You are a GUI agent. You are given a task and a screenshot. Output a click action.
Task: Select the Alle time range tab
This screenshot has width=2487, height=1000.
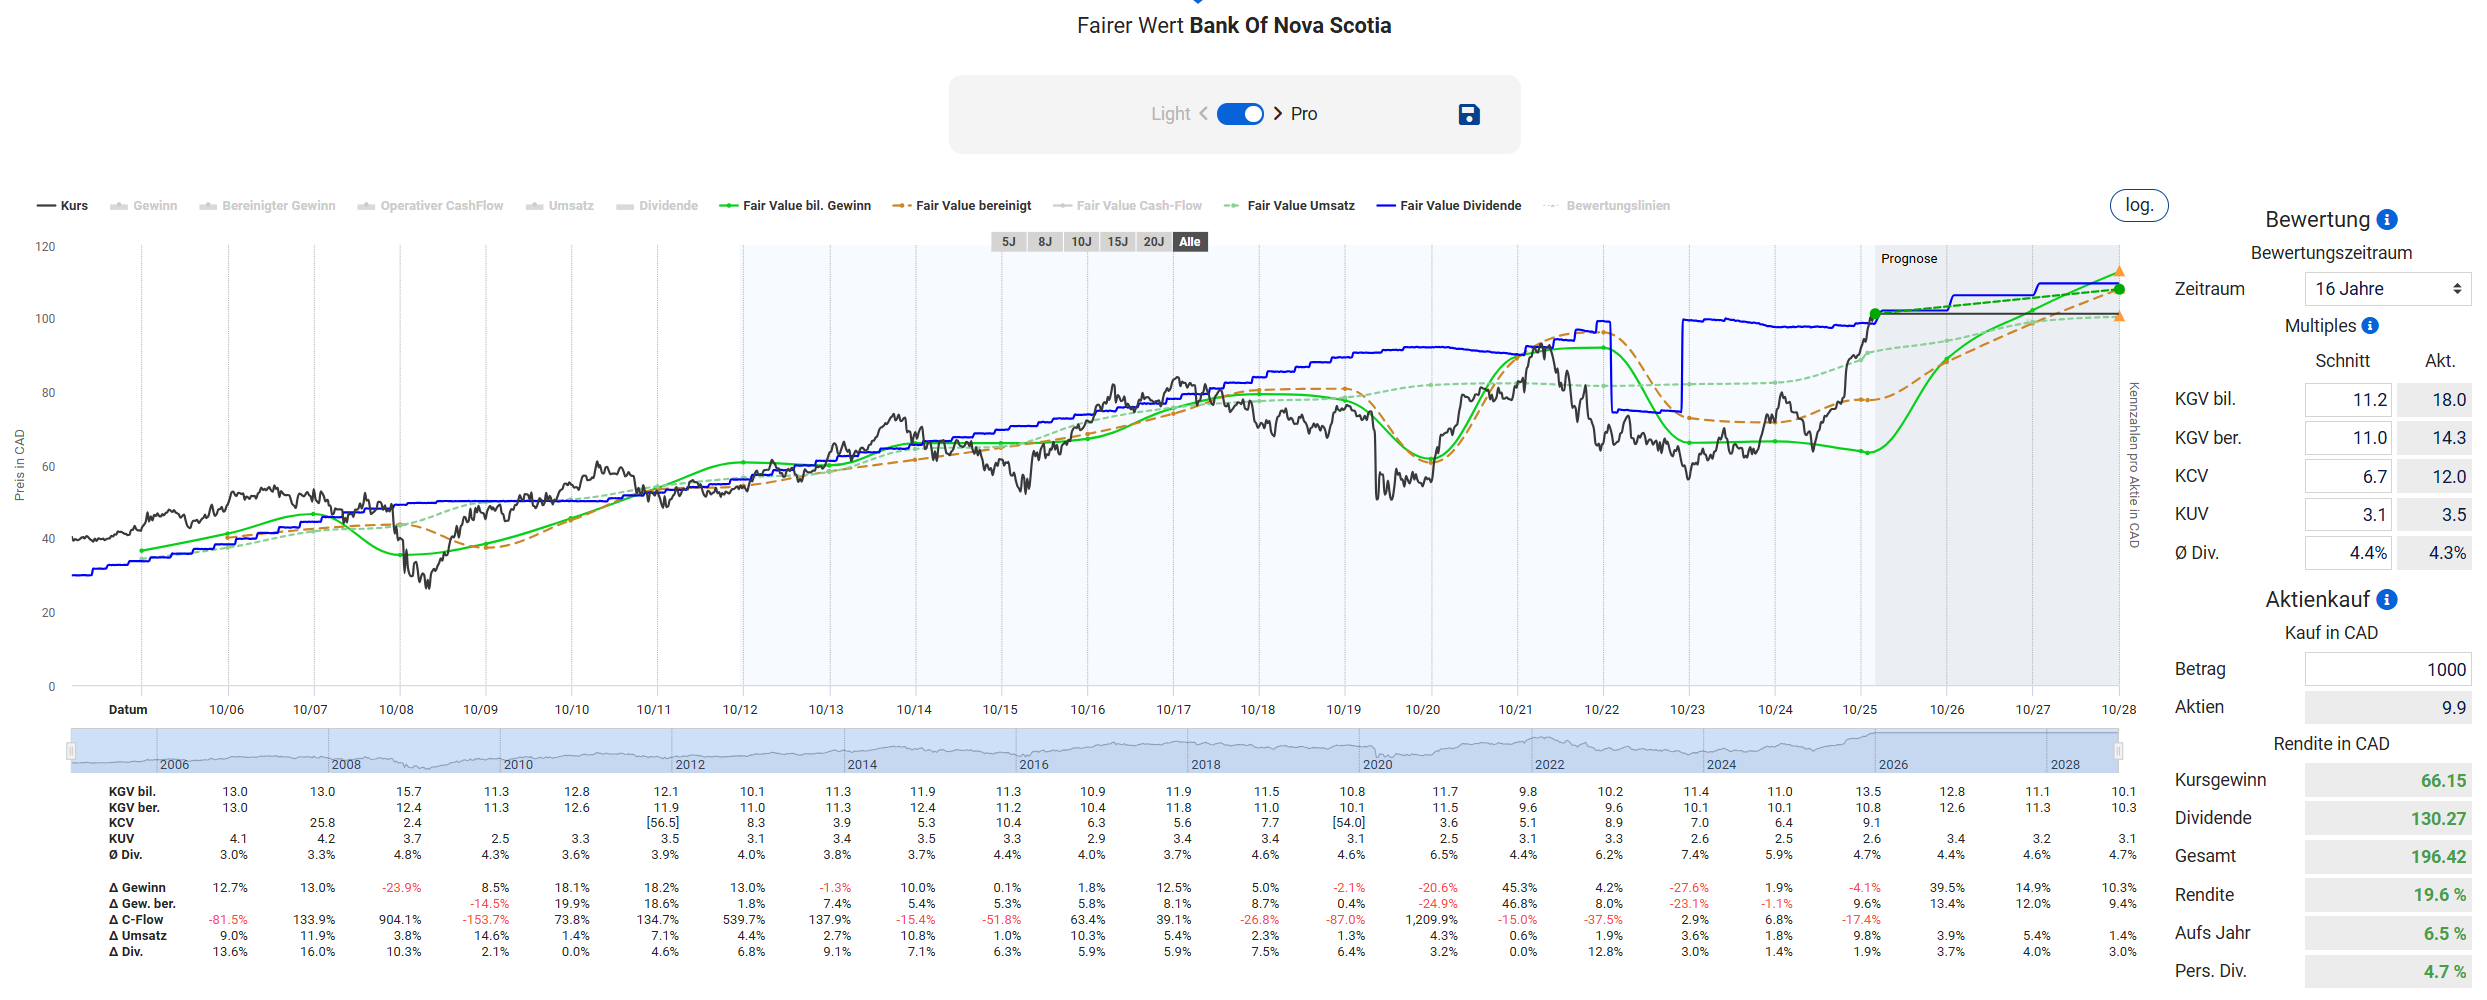[1189, 242]
